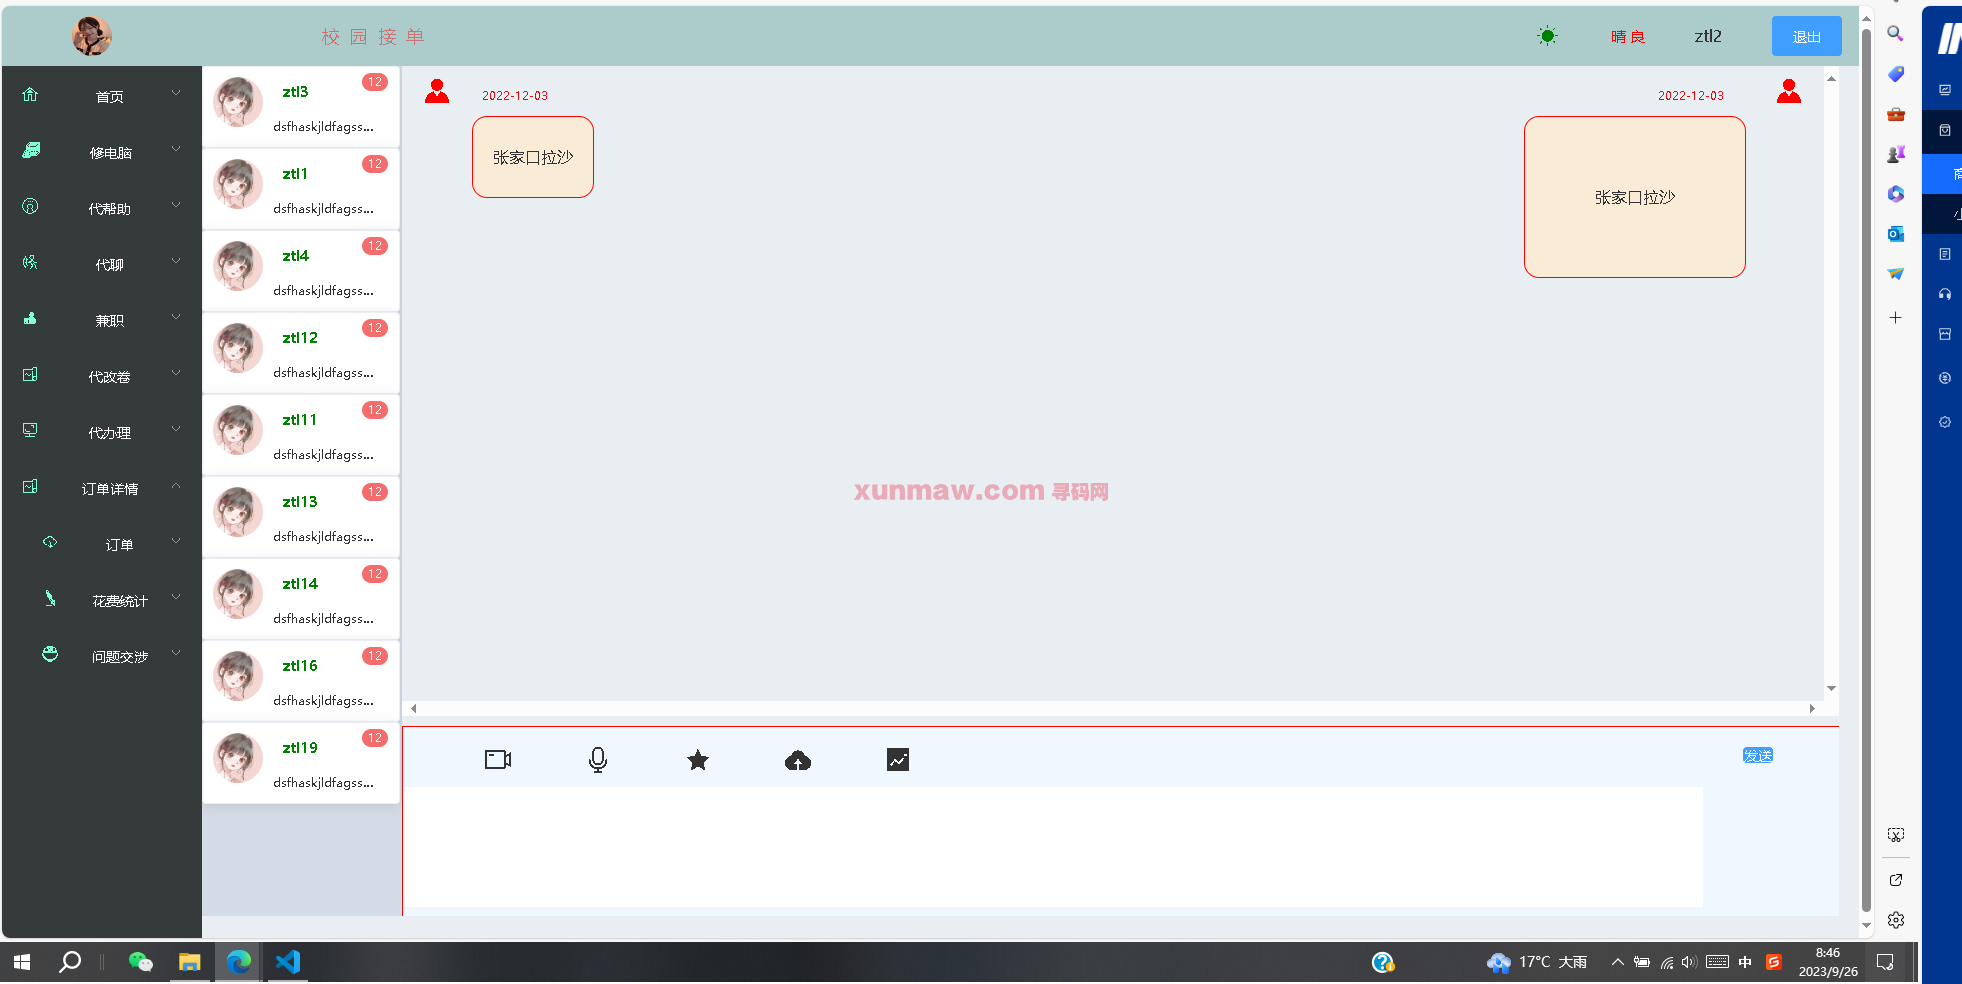Collapse the 订单详情 menu chevron
Screen dimensions: 1962x984
click(x=176, y=485)
